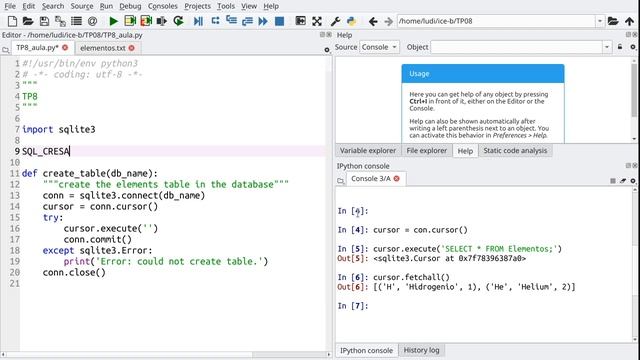
Task: Open the editor pane options gear
Action: (327, 50)
